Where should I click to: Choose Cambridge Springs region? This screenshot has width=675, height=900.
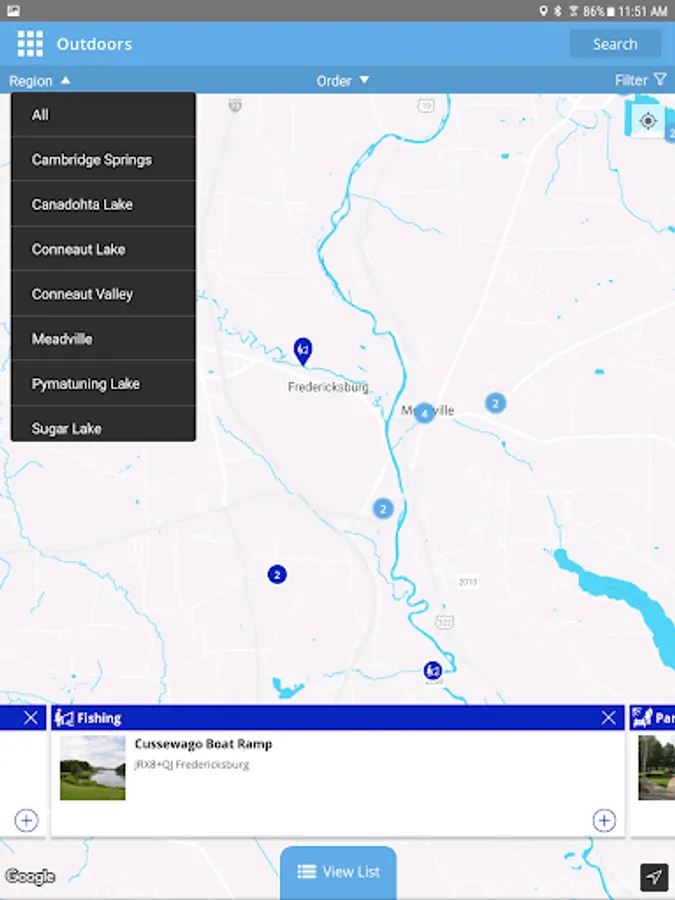[x=103, y=160]
